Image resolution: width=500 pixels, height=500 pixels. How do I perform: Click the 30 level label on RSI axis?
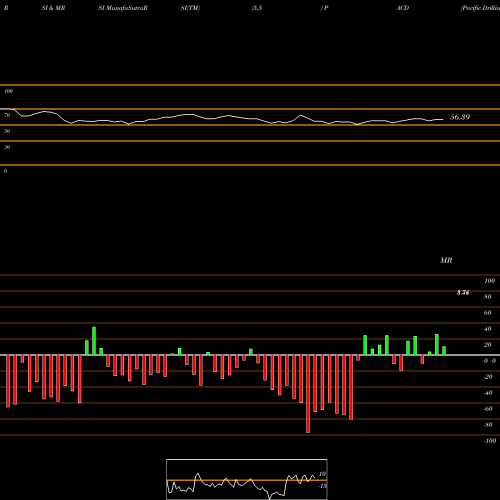(x=7, y=147)
